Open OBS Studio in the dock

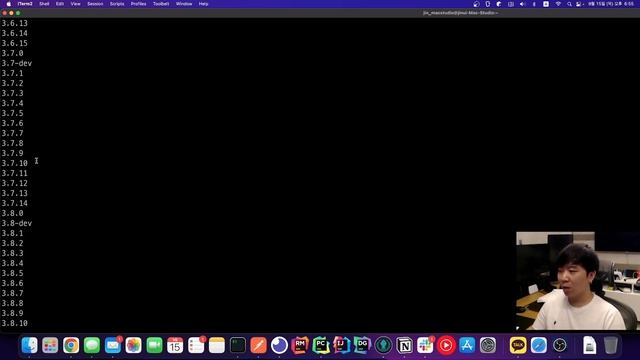point(560,345)
